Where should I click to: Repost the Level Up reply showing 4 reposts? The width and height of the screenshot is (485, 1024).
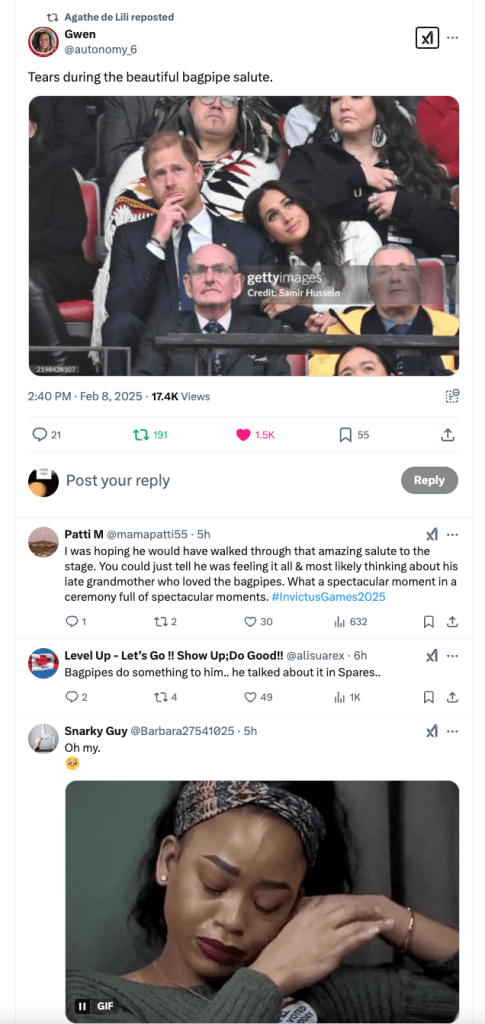click(161, 697)
